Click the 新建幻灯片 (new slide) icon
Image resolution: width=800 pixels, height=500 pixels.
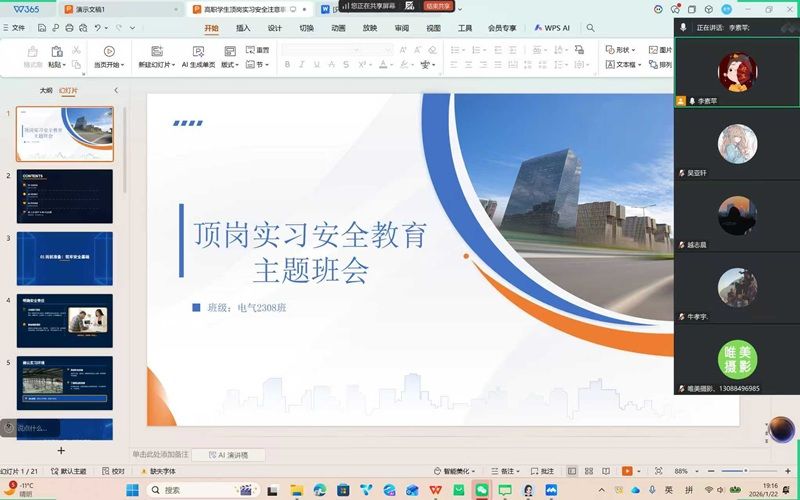point(157,51)
